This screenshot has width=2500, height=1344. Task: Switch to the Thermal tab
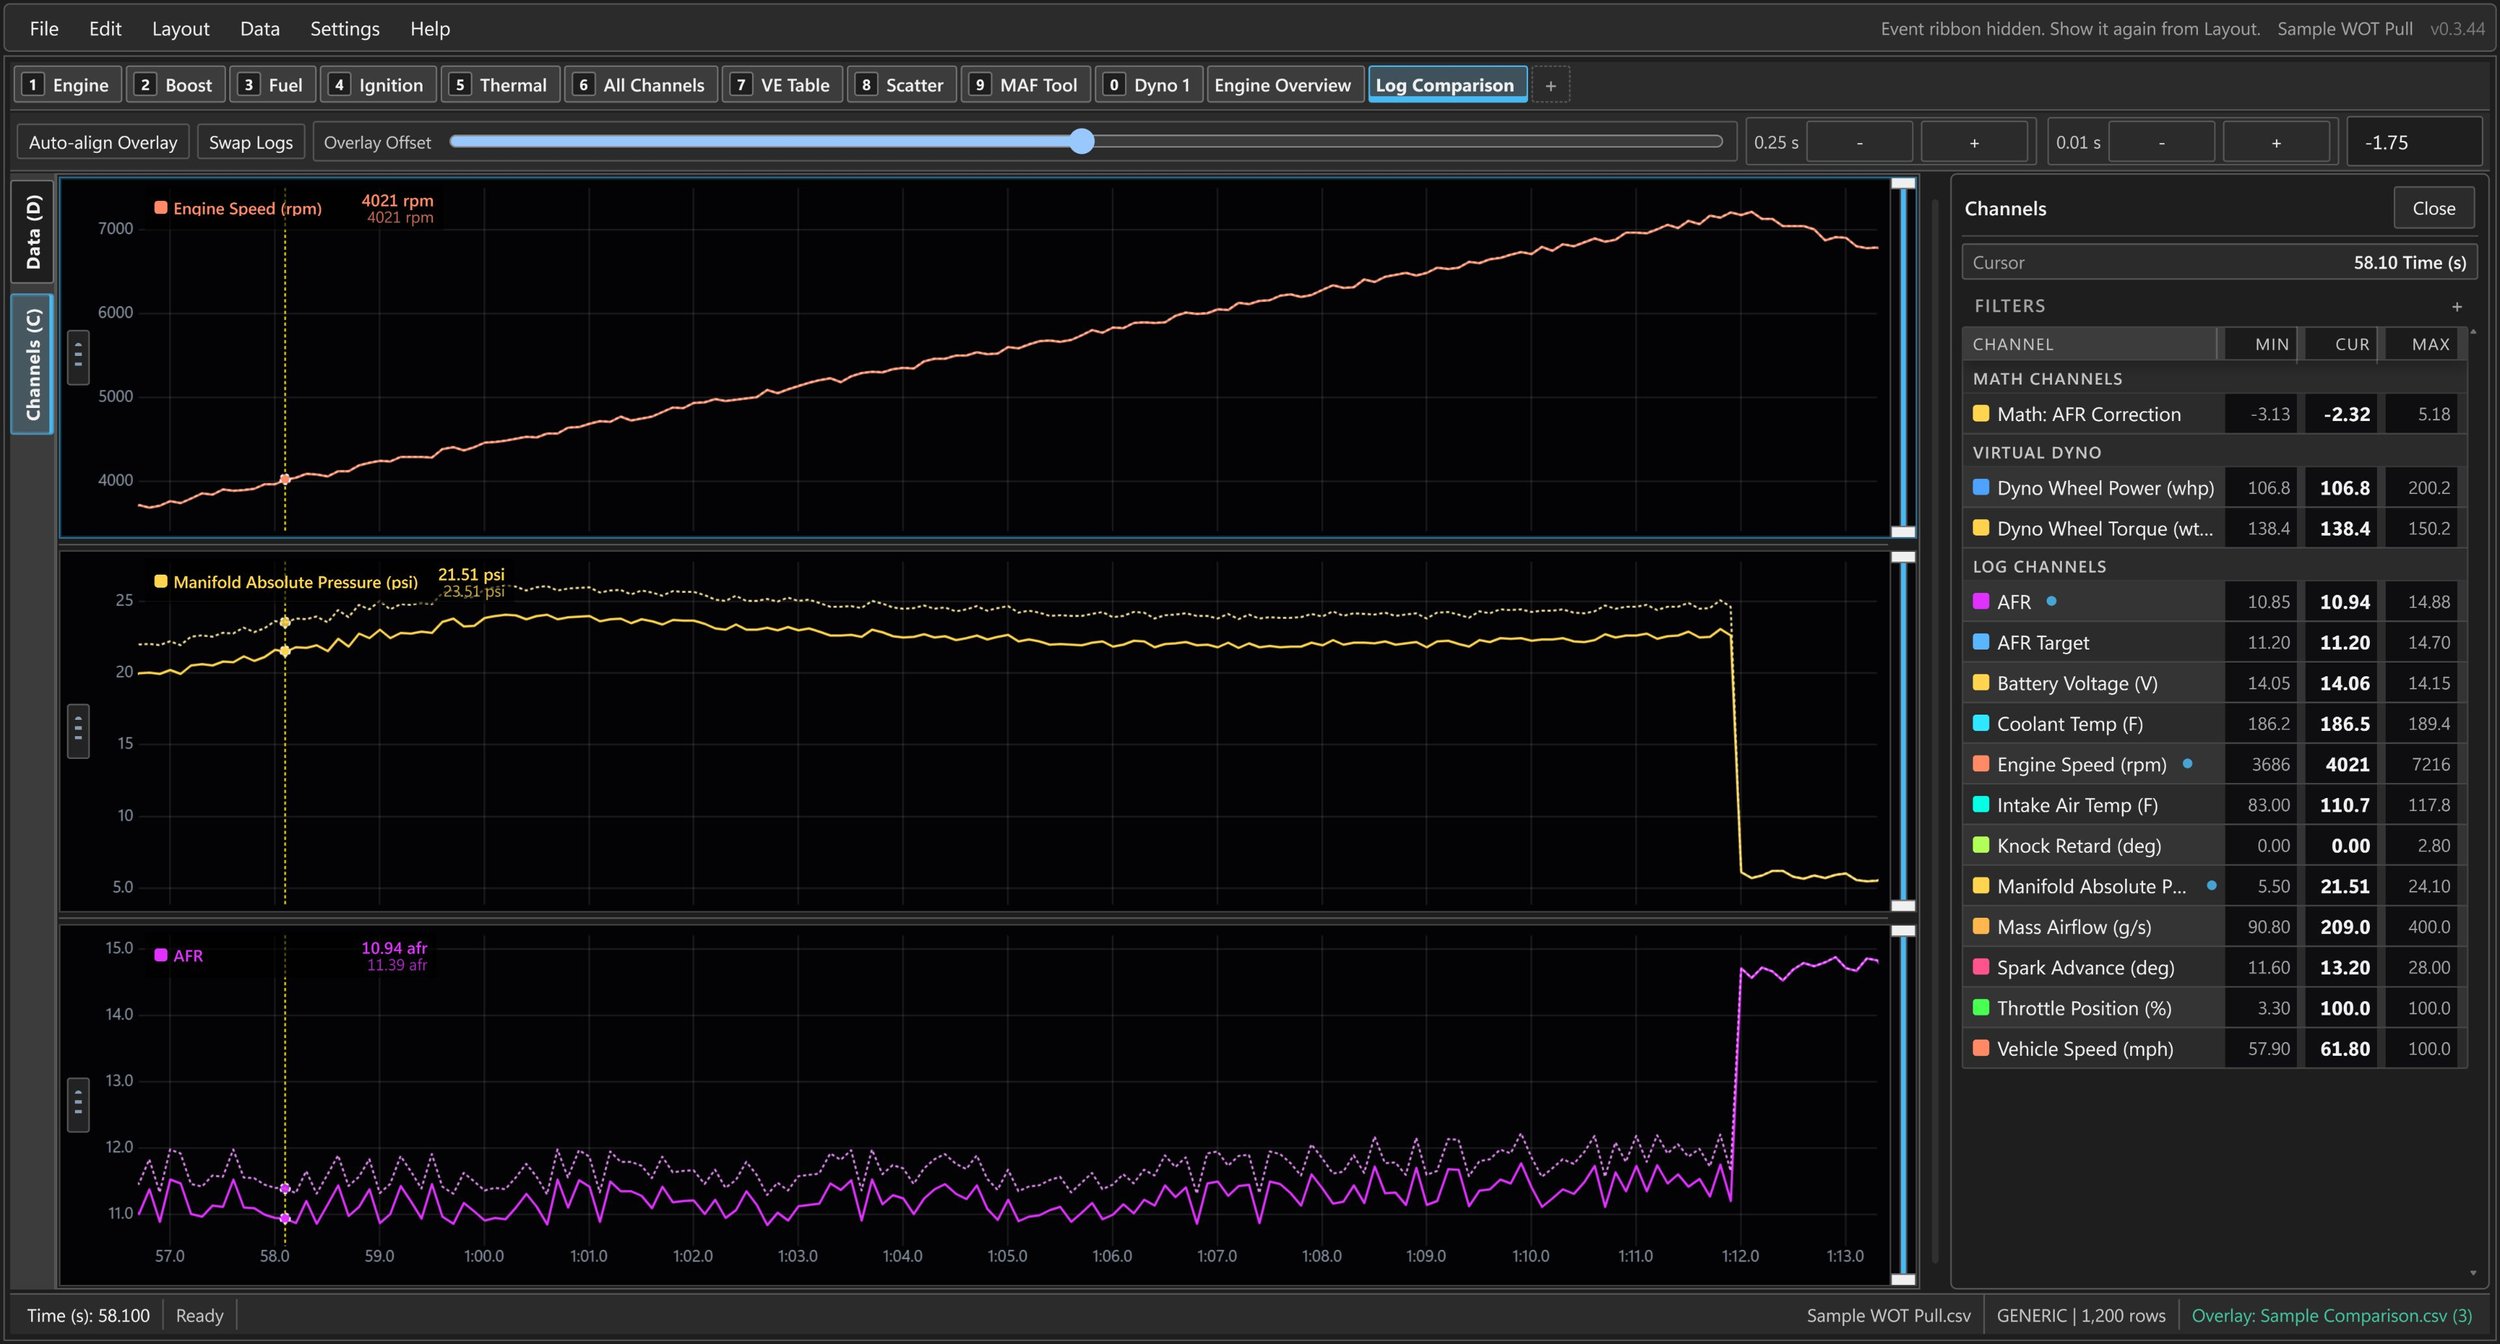tap(500, 85)
